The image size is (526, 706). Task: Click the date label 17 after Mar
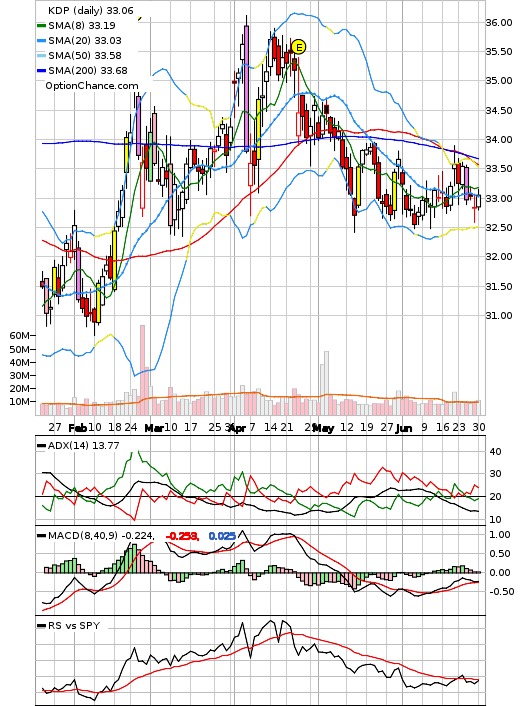pos(191,427)
